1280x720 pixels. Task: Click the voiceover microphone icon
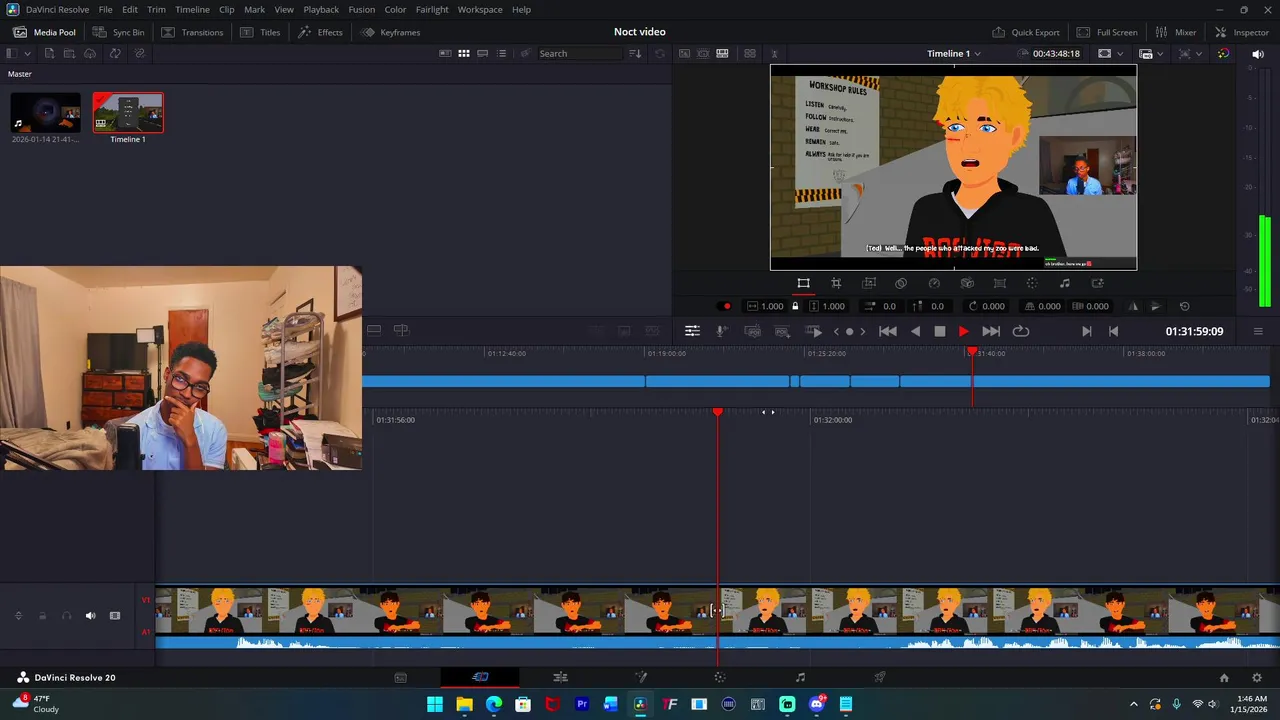click(x=722, y=331)
